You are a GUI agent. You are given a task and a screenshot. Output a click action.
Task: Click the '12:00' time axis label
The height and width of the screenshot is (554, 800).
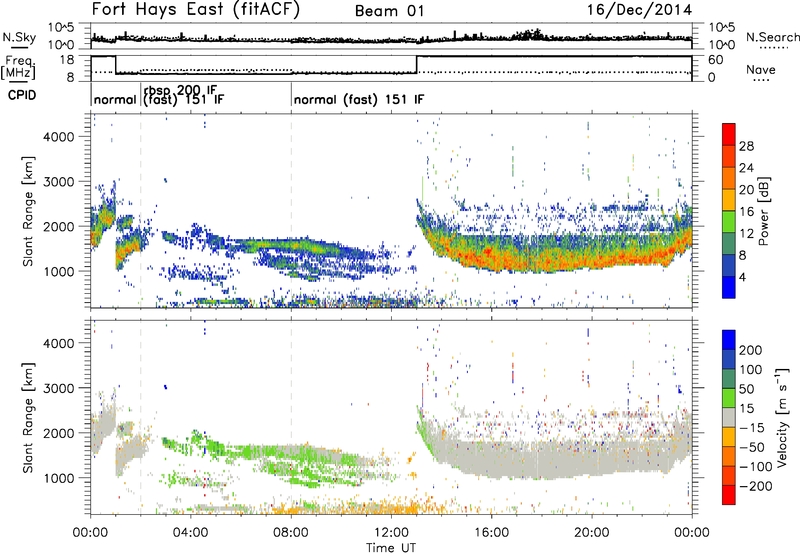[x=391, y=533]
